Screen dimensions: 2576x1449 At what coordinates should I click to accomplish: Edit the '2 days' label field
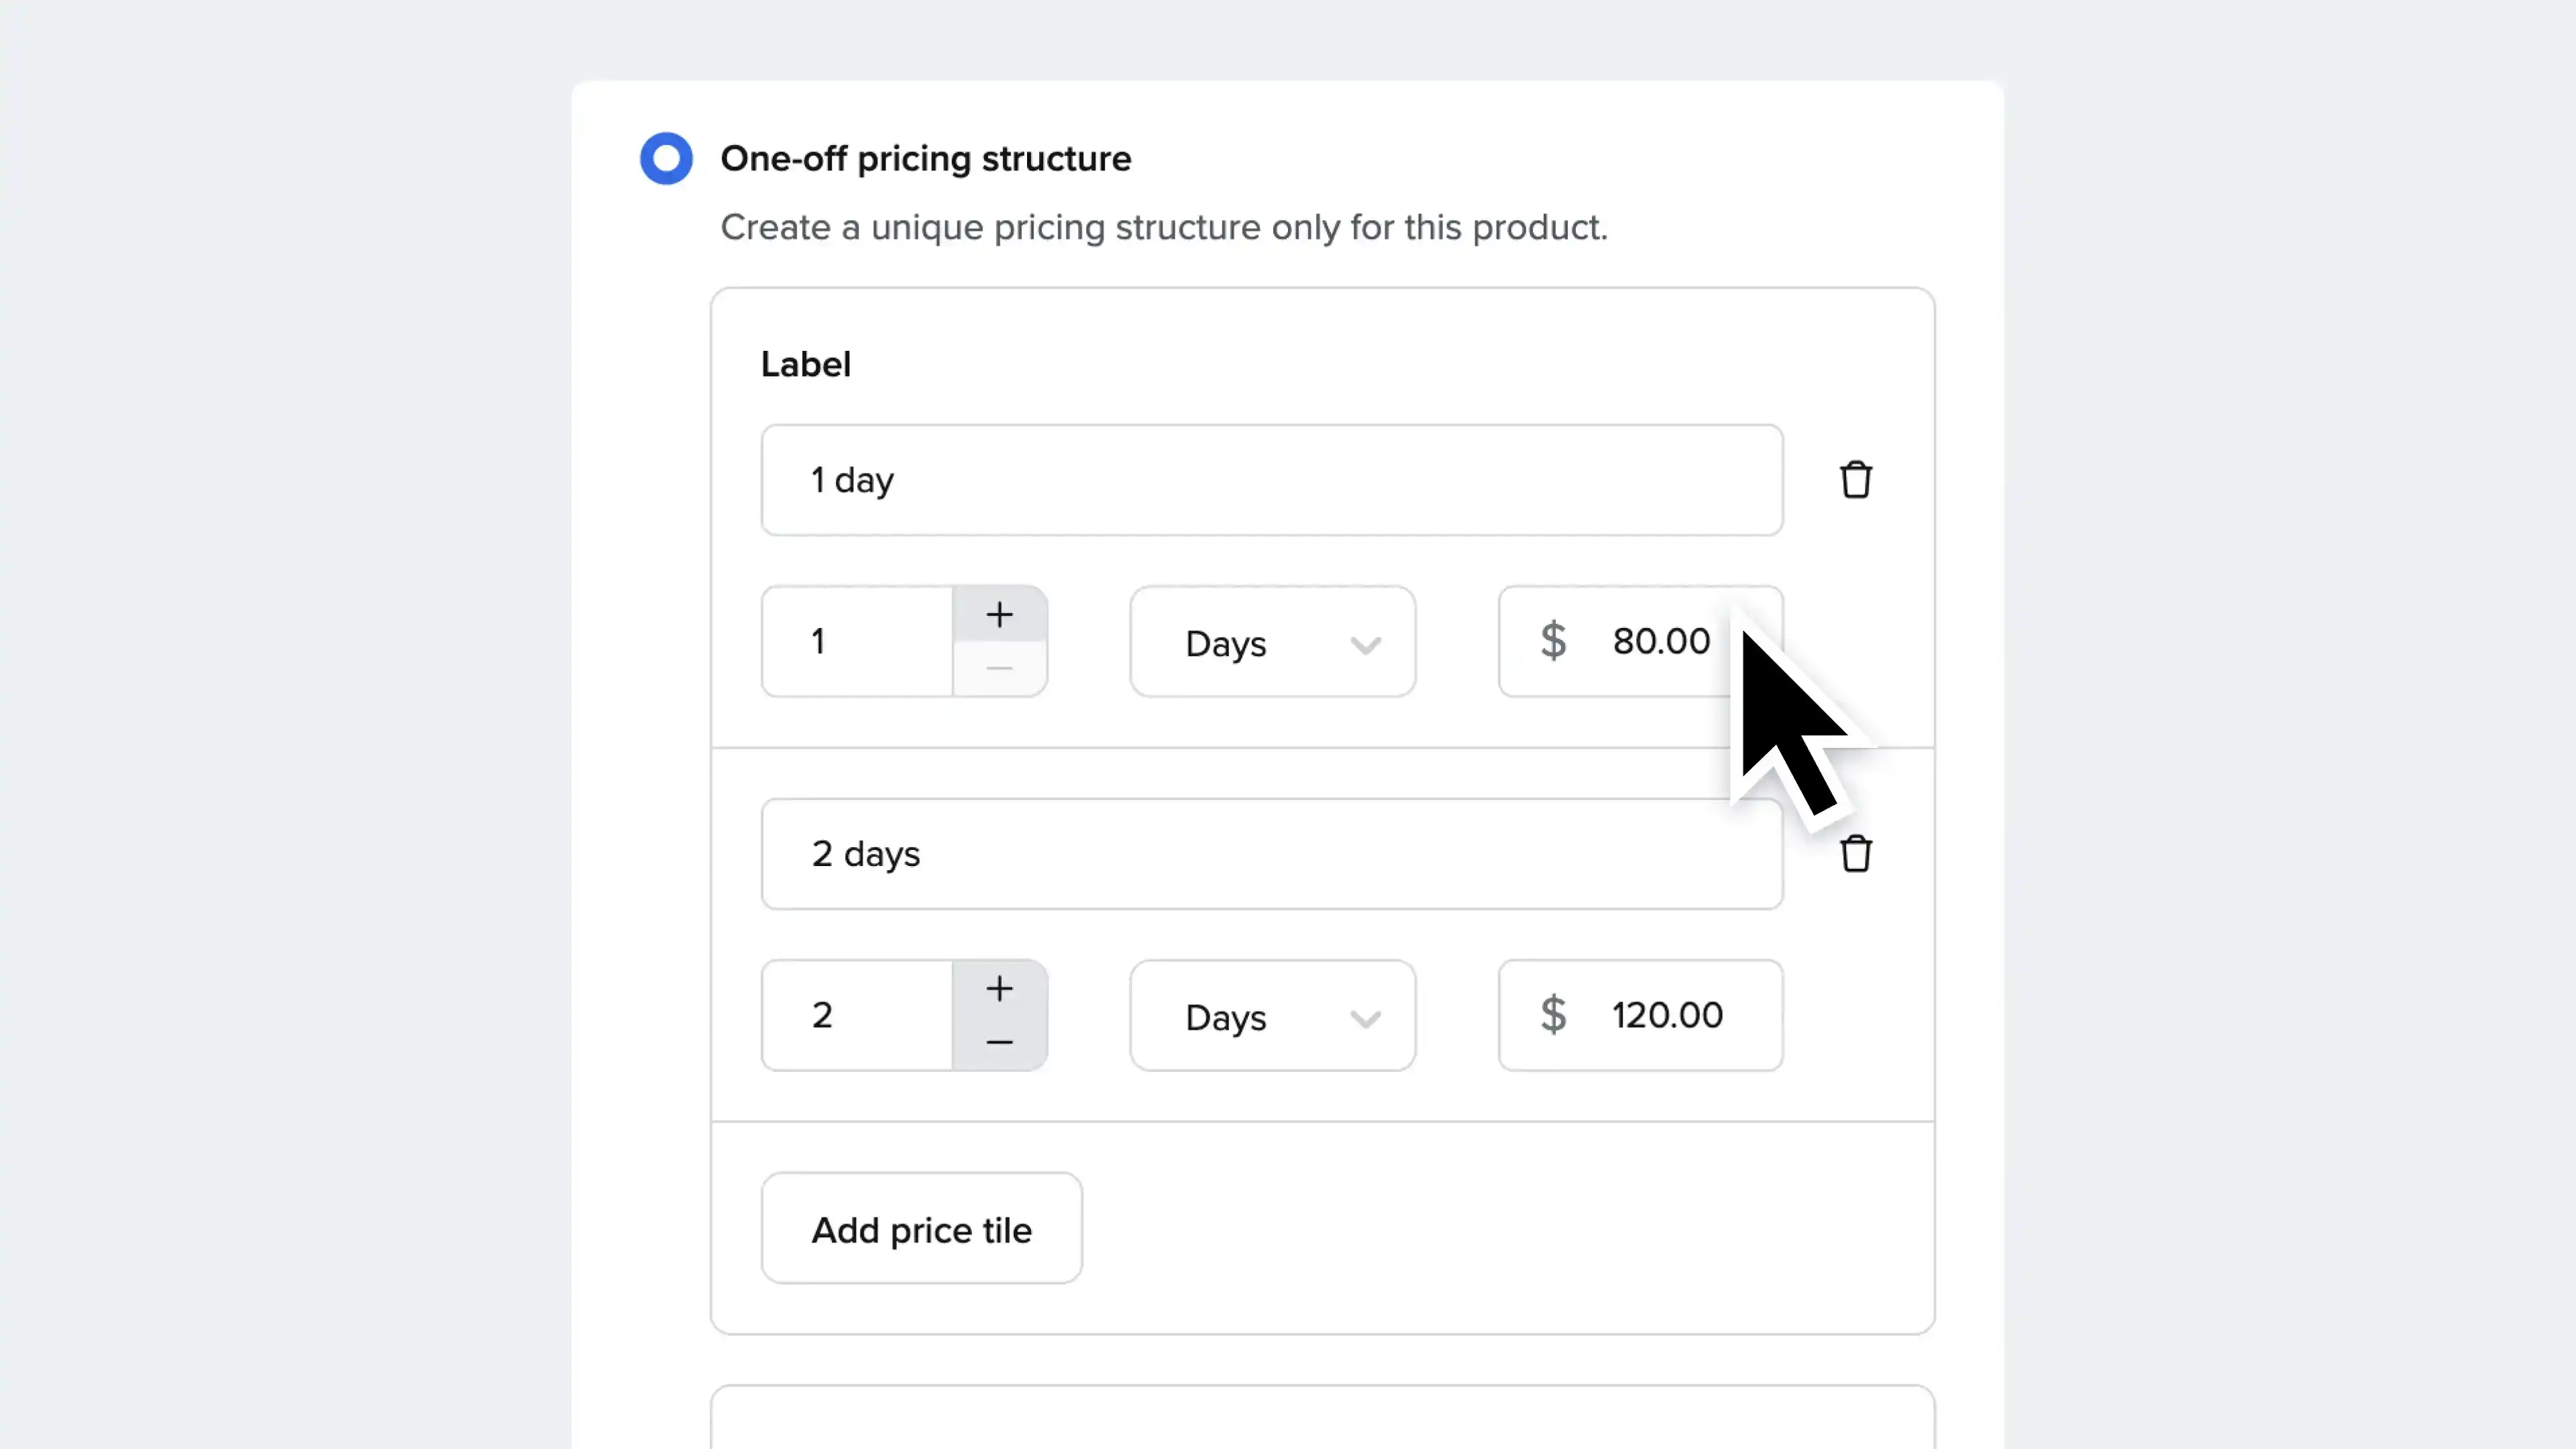coord(1270,854)
